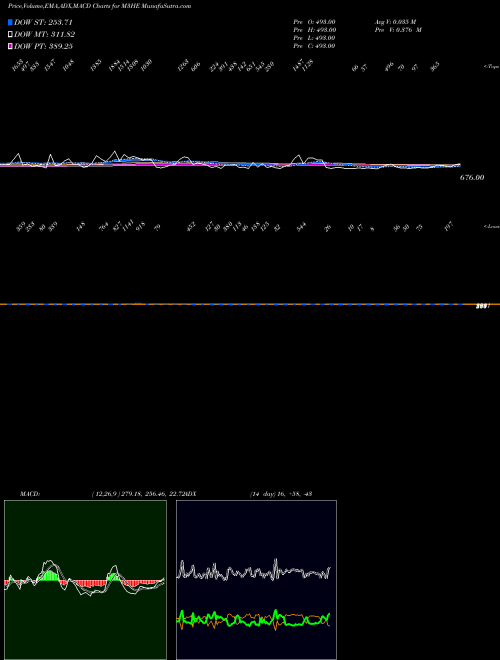Click the white DOW MT legend swatch
This screenshot has width=500, height=660.
(10, 34)
